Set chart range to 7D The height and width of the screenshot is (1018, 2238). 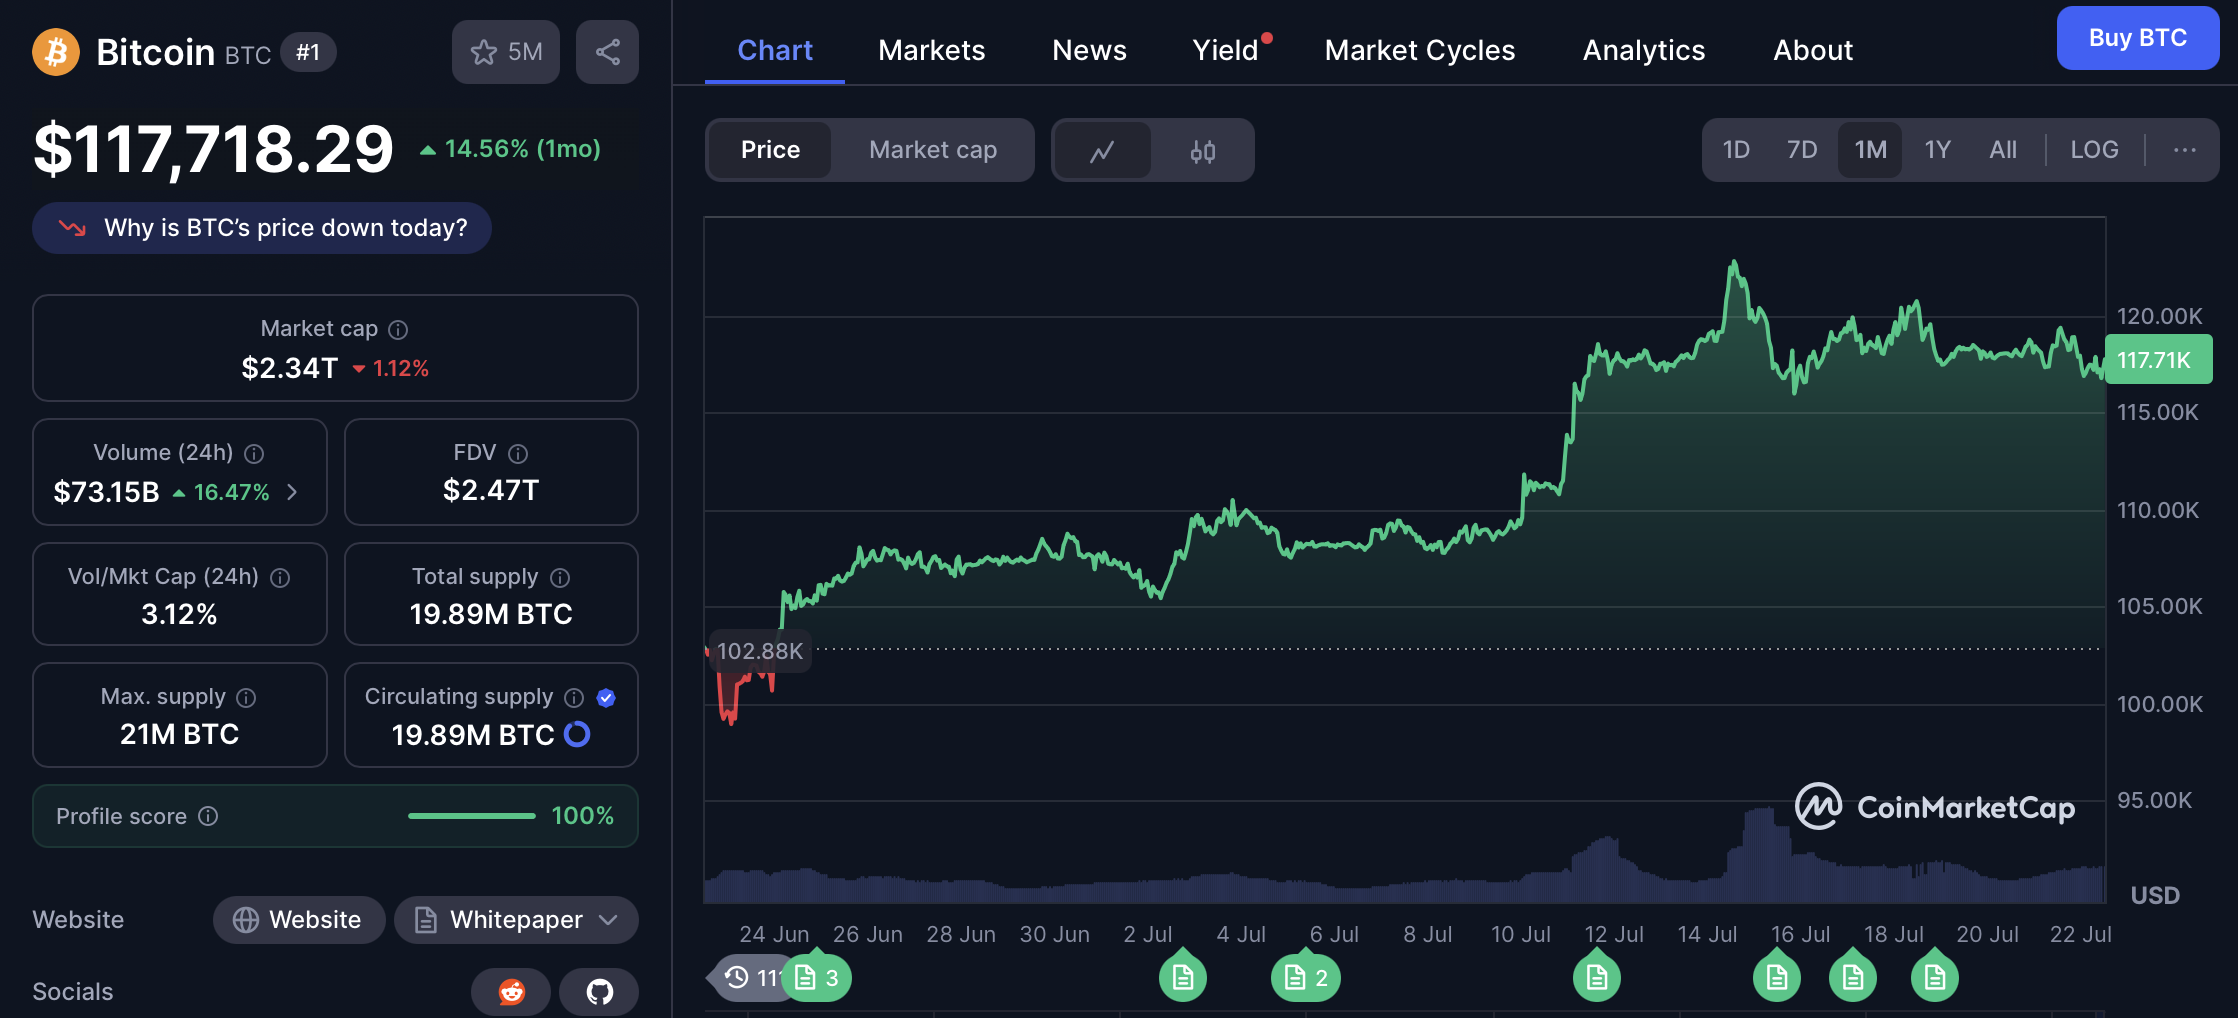[x=1802, y=150]
